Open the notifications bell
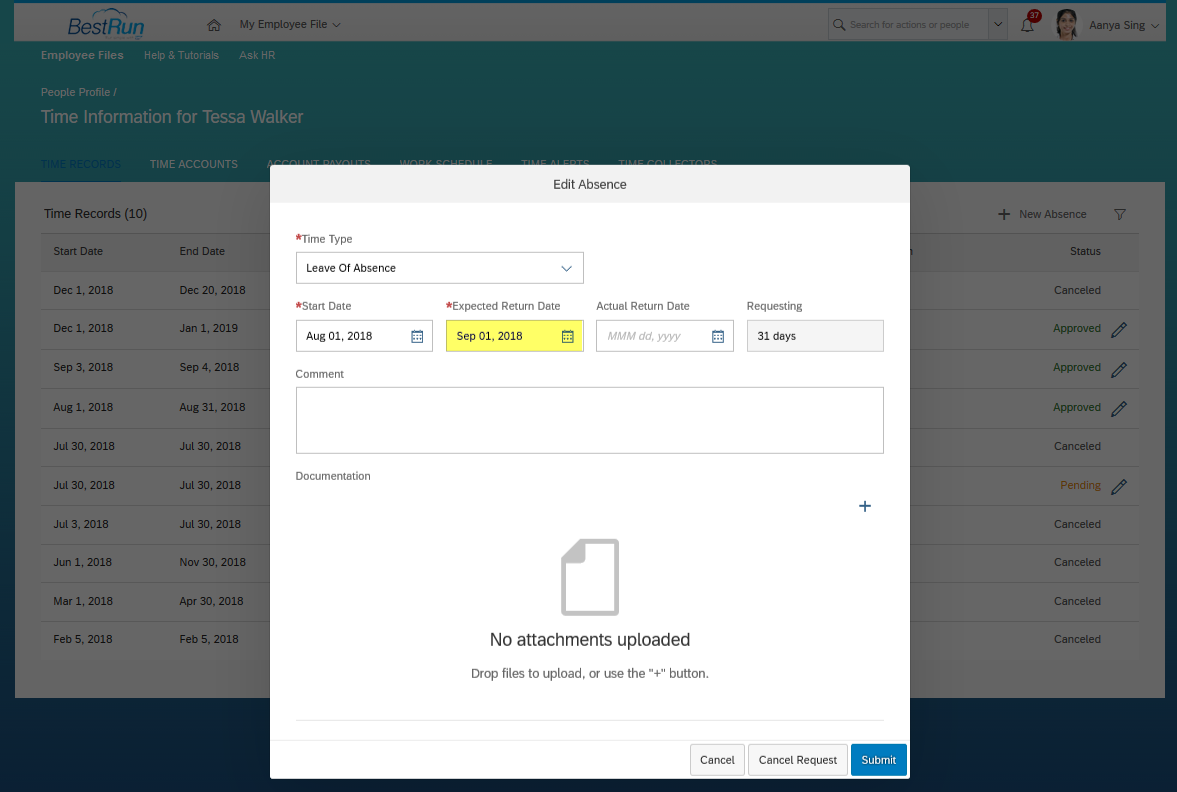Screen dimensions: 1177x792 click(x=1028, y=25)
